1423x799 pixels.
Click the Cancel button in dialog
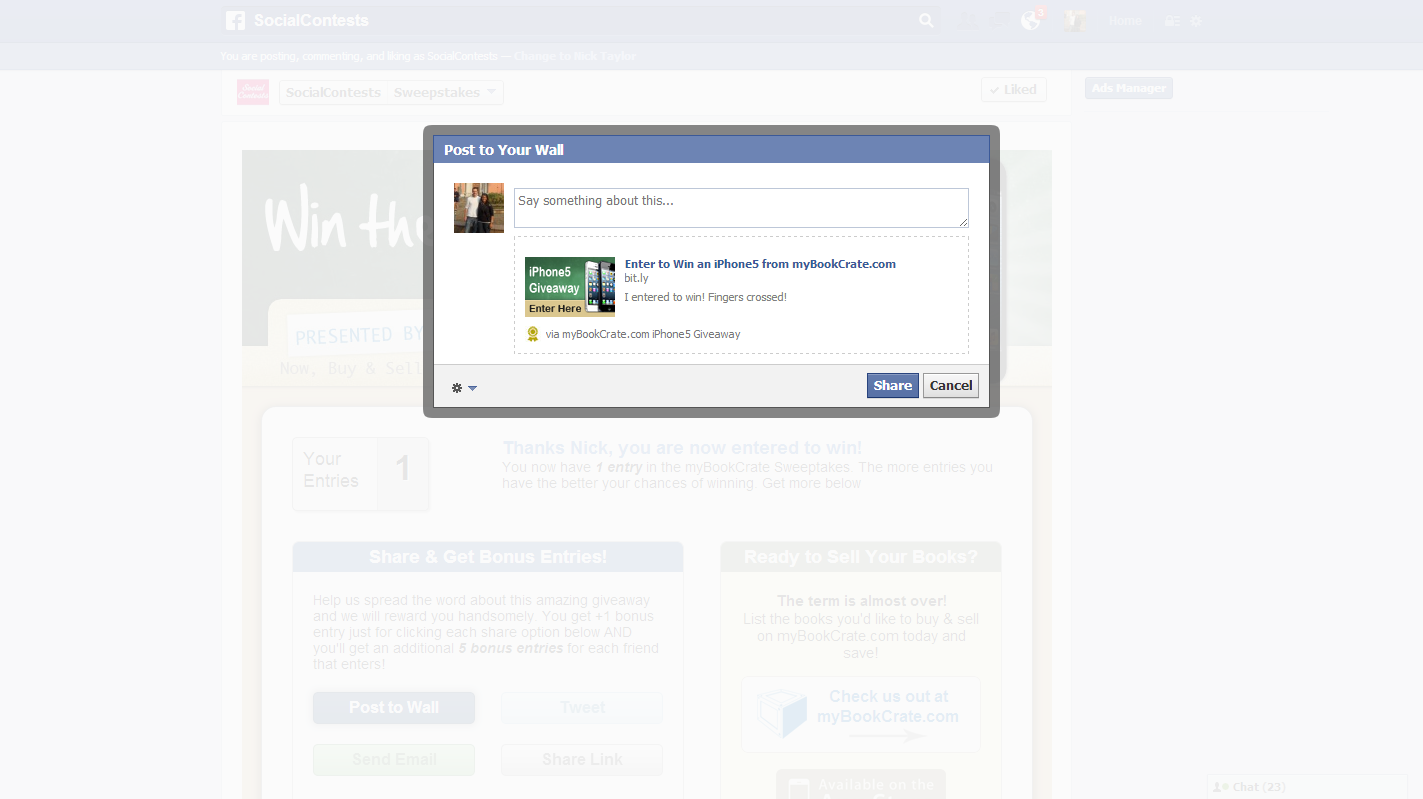pyautogui.click(x=951, y=385)
